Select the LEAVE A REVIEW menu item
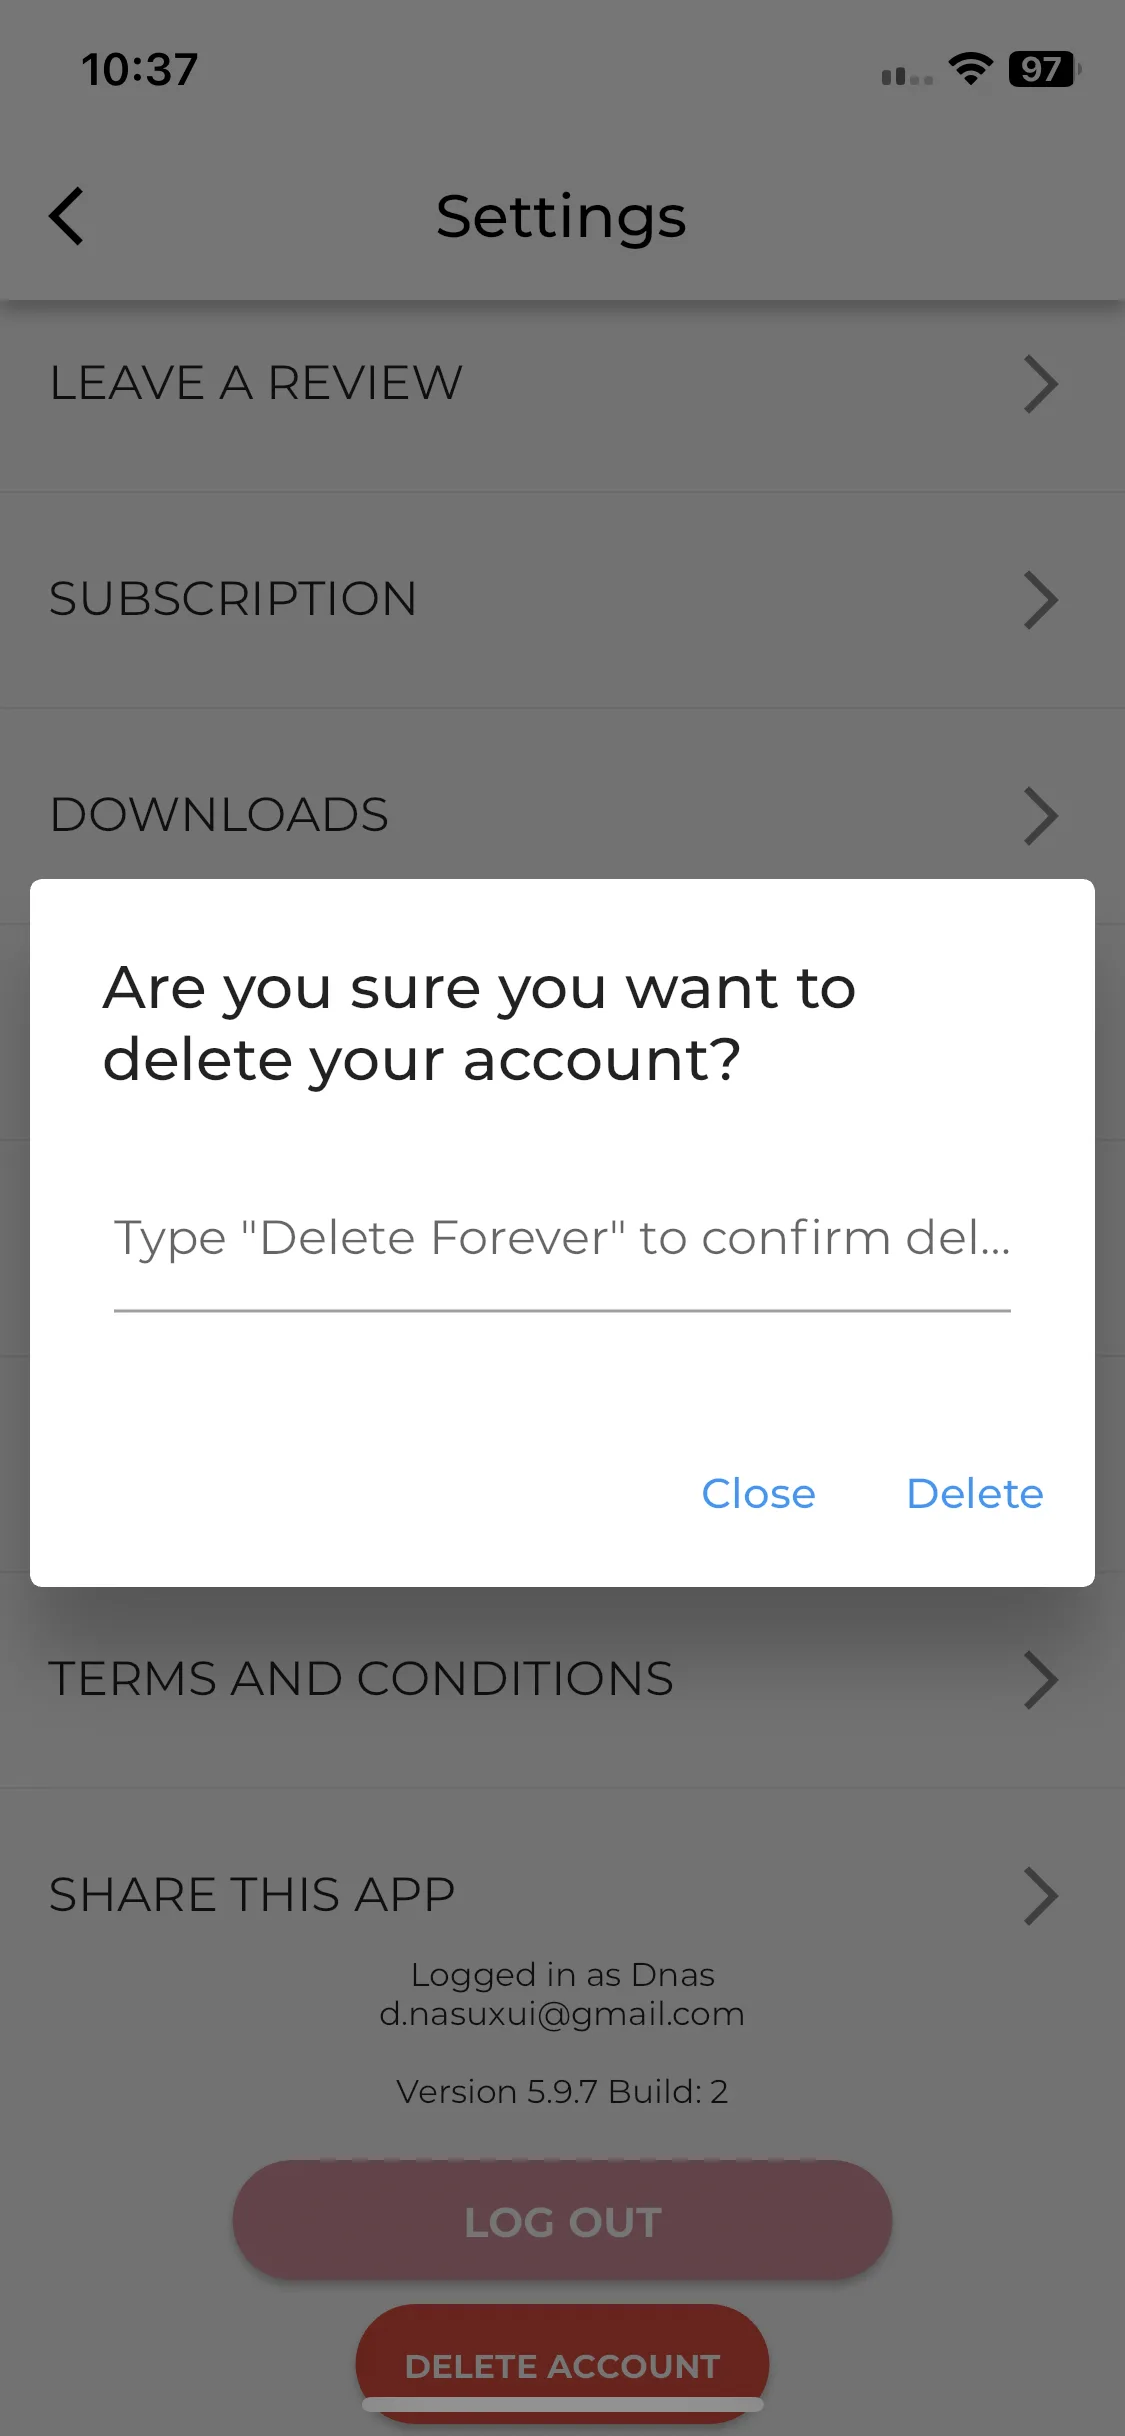The image size is (1125, 2436). [x=562, y=384]
